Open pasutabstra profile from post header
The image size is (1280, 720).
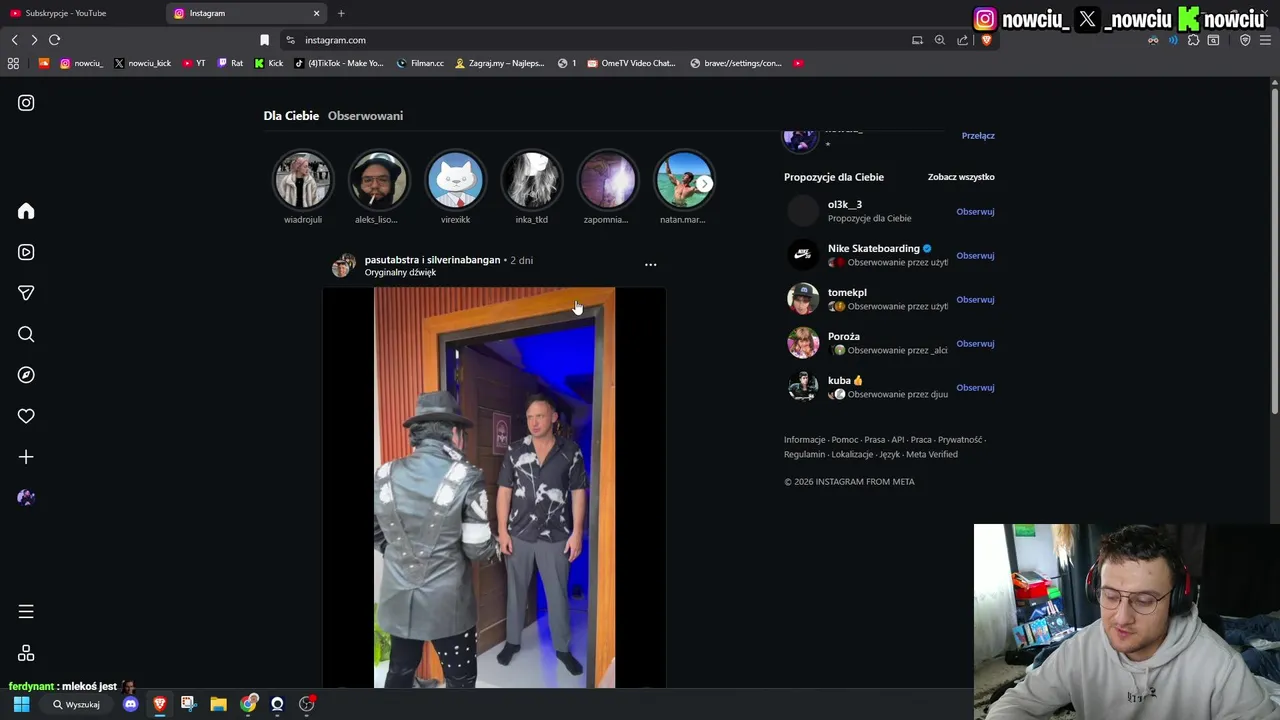[x=392, y=260]
